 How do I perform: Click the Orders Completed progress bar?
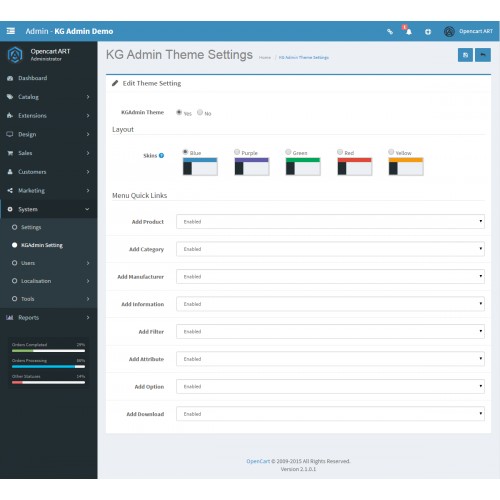(48, 351)
